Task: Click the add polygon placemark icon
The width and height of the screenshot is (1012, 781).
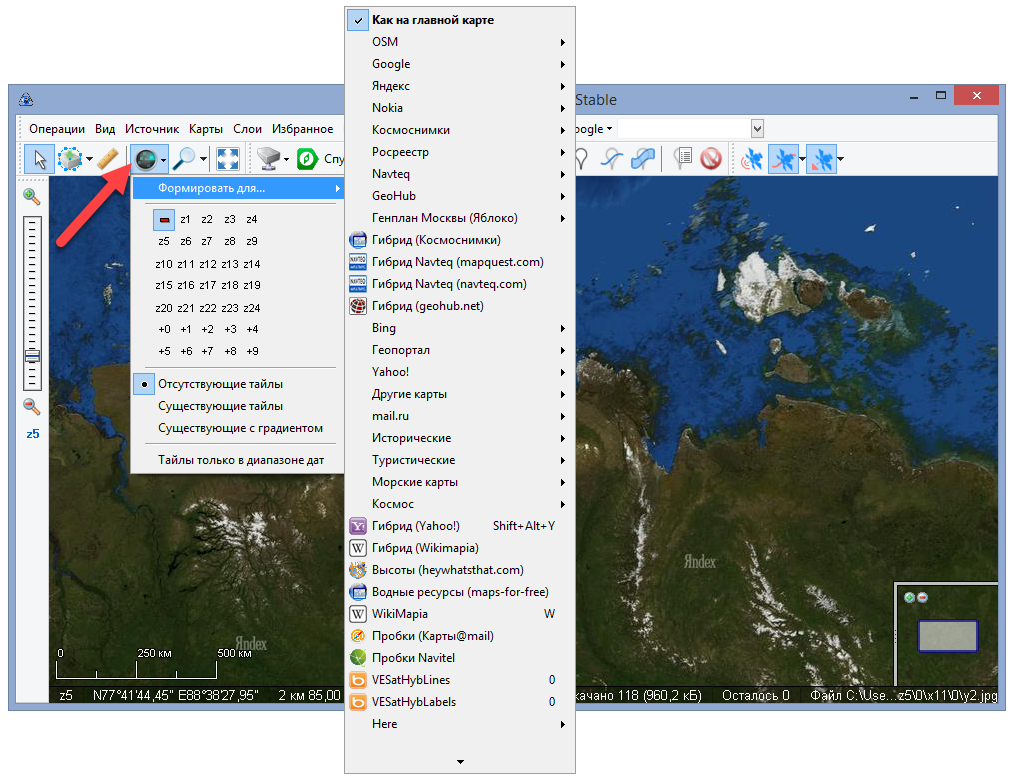Action: pyautogui.click(x=643, y=159)
